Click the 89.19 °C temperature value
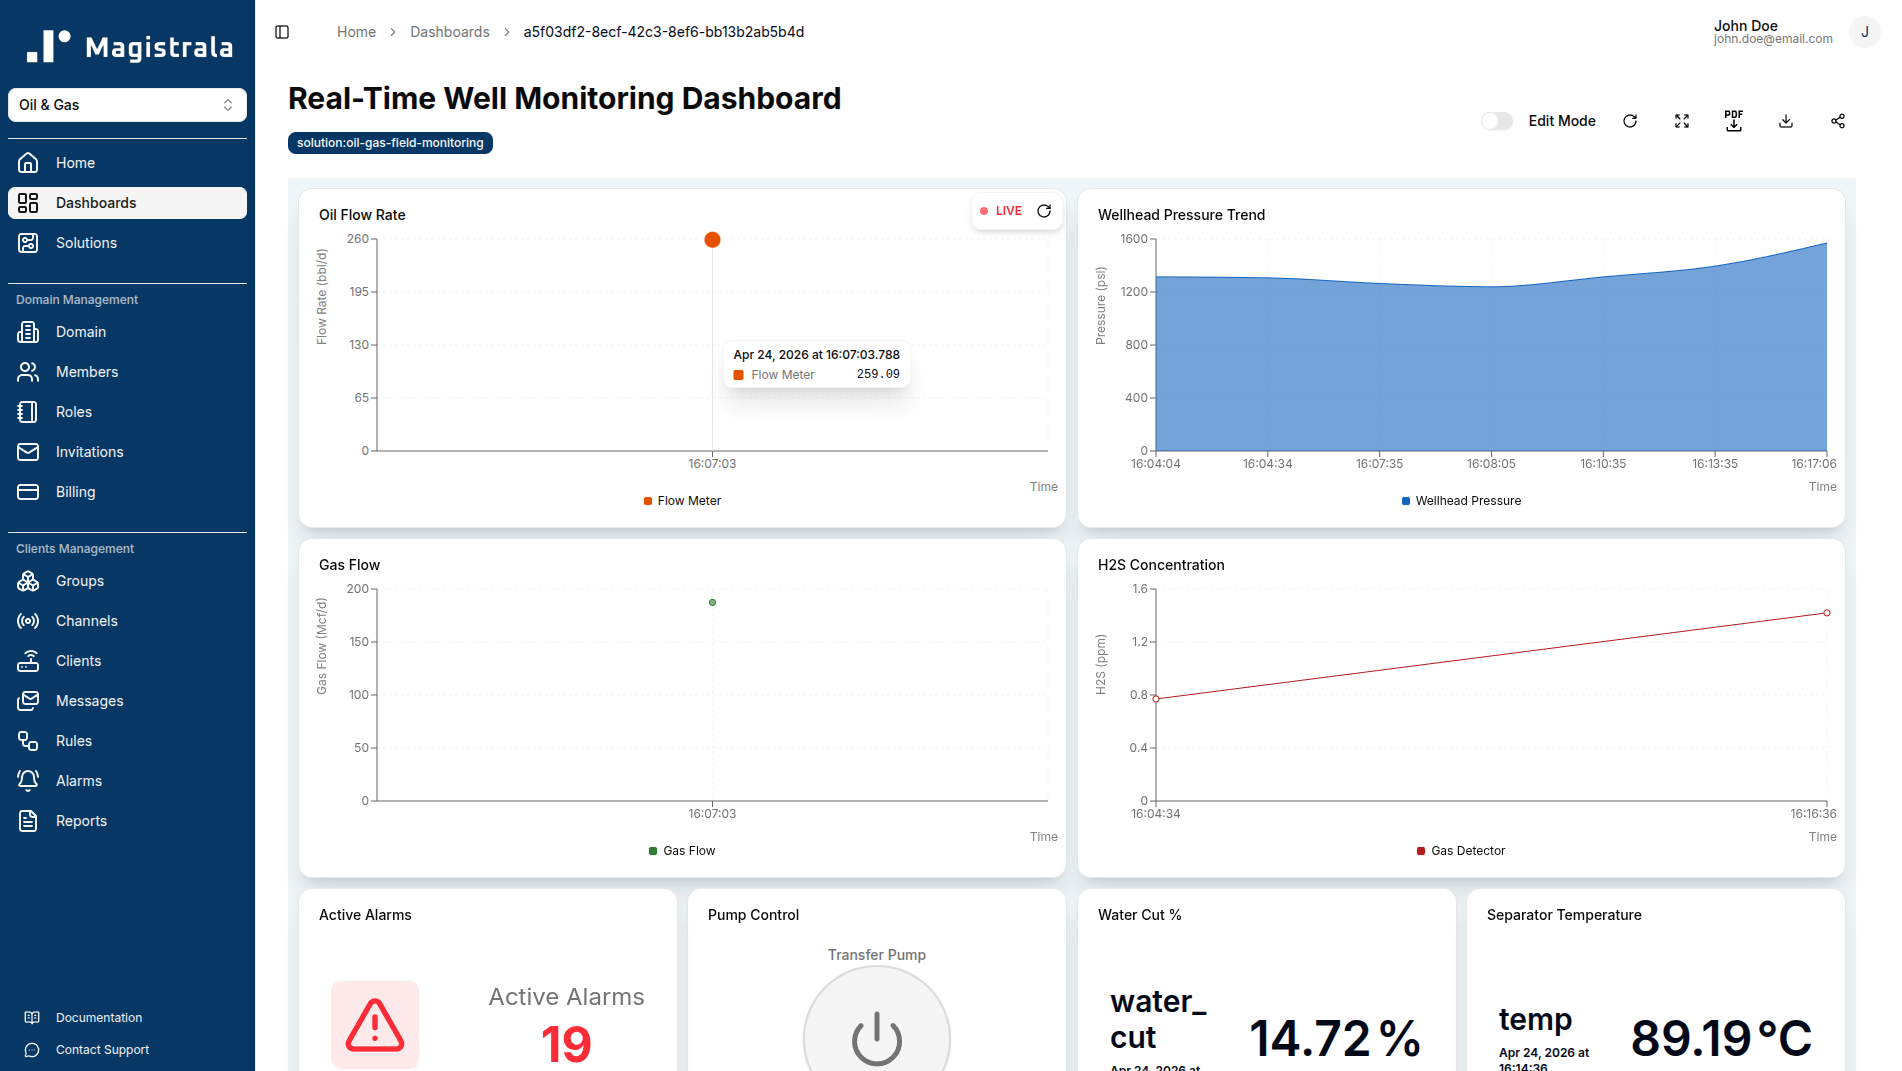The width and height of the screenshot is (1902, 1071). pos(1721,1038)
